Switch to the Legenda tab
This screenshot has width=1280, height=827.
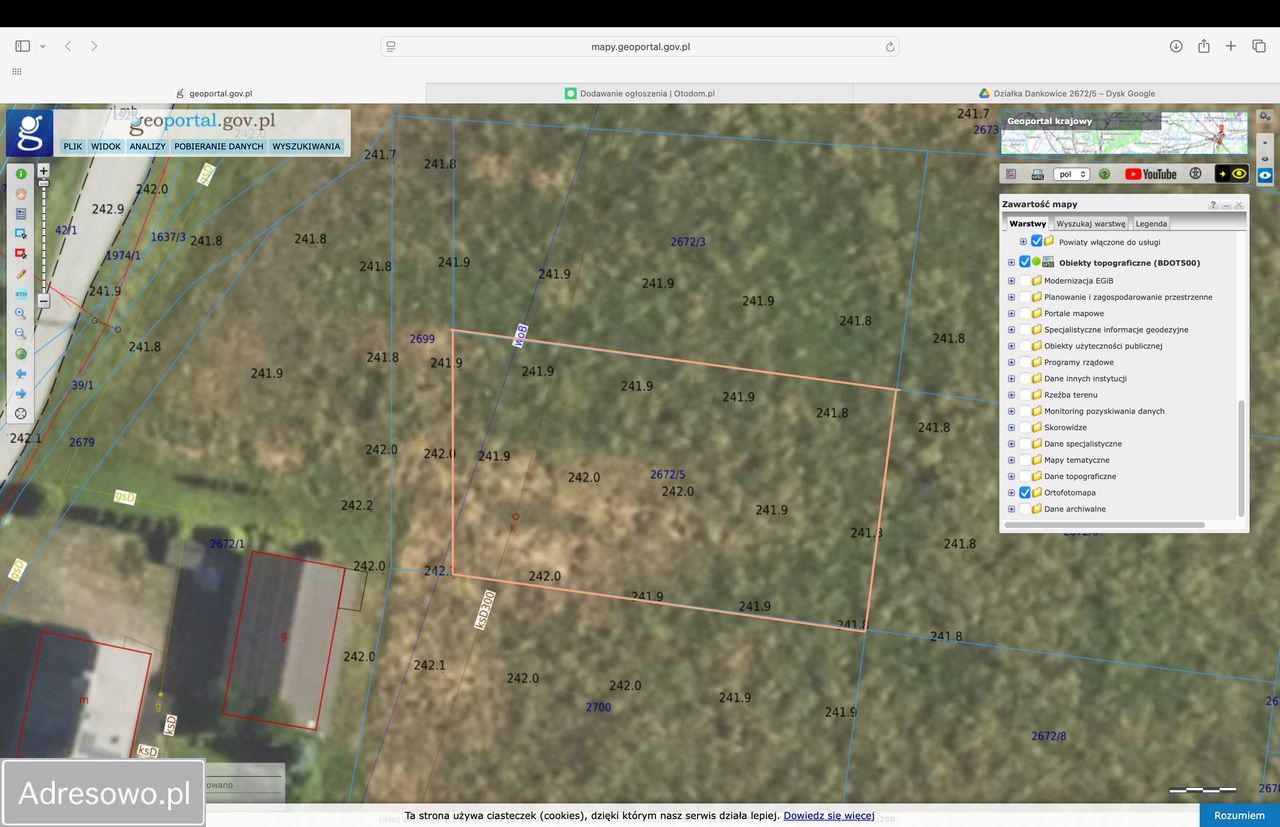(x=1150, y=224)
